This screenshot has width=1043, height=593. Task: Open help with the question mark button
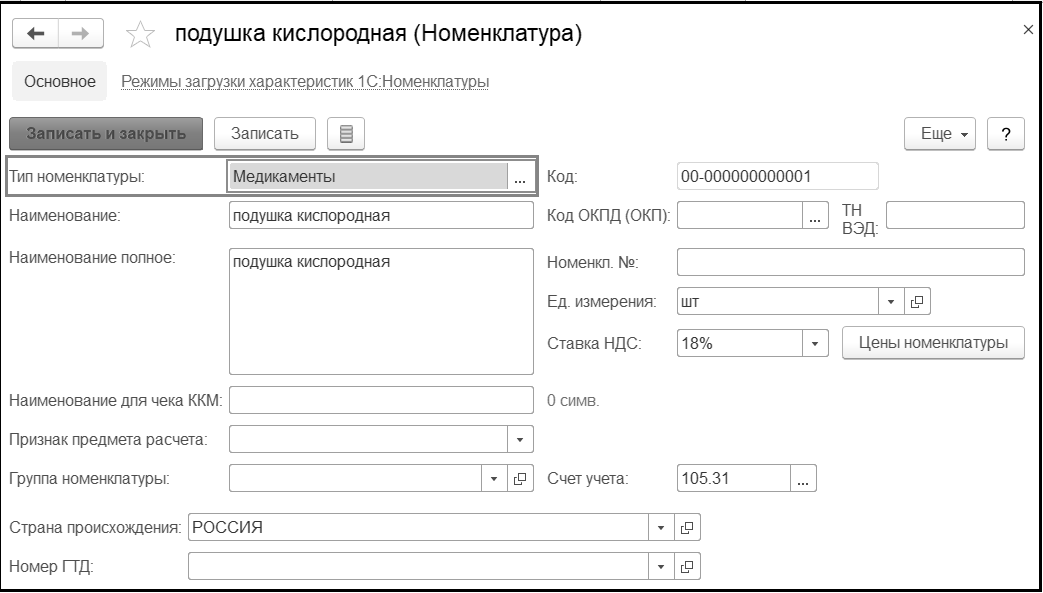tap(1004, 134)
